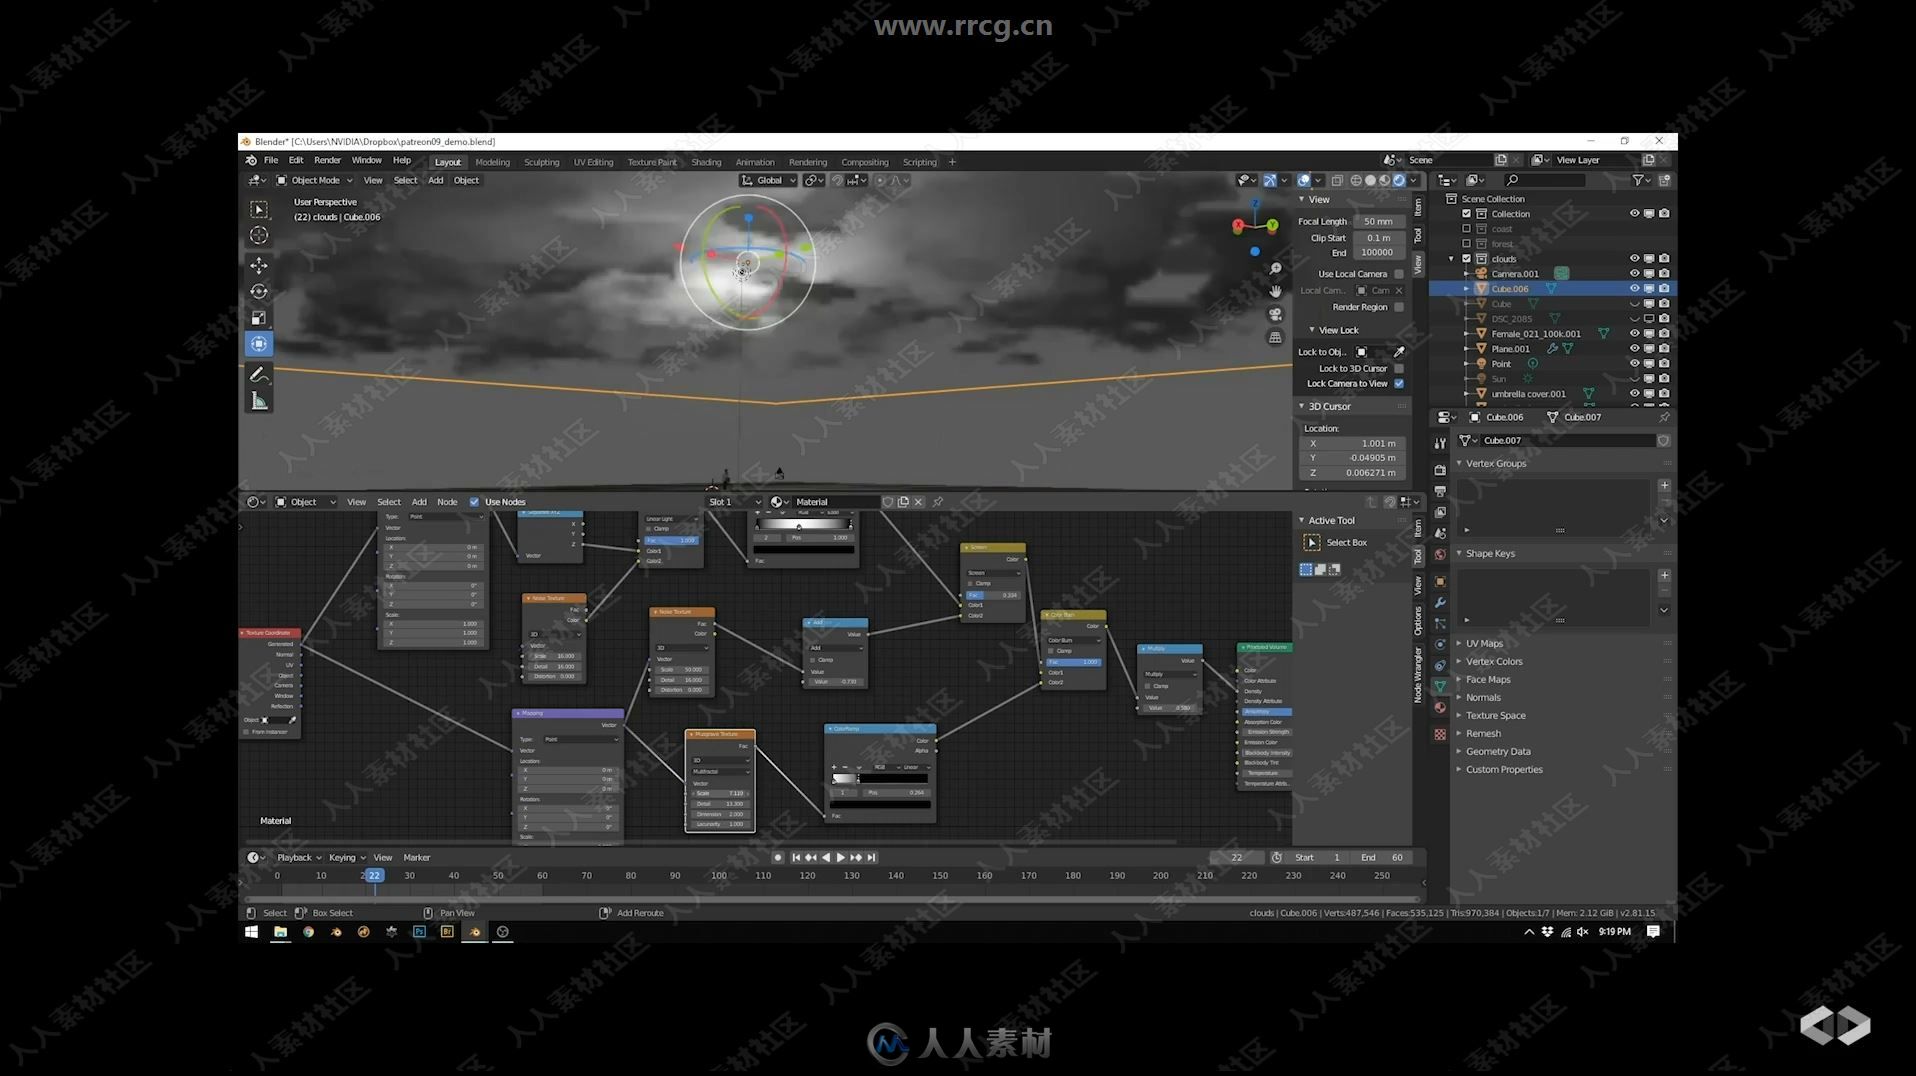Open the Object Mode dropdown
The image size is (1916, 1076).
tap(315, 180)
